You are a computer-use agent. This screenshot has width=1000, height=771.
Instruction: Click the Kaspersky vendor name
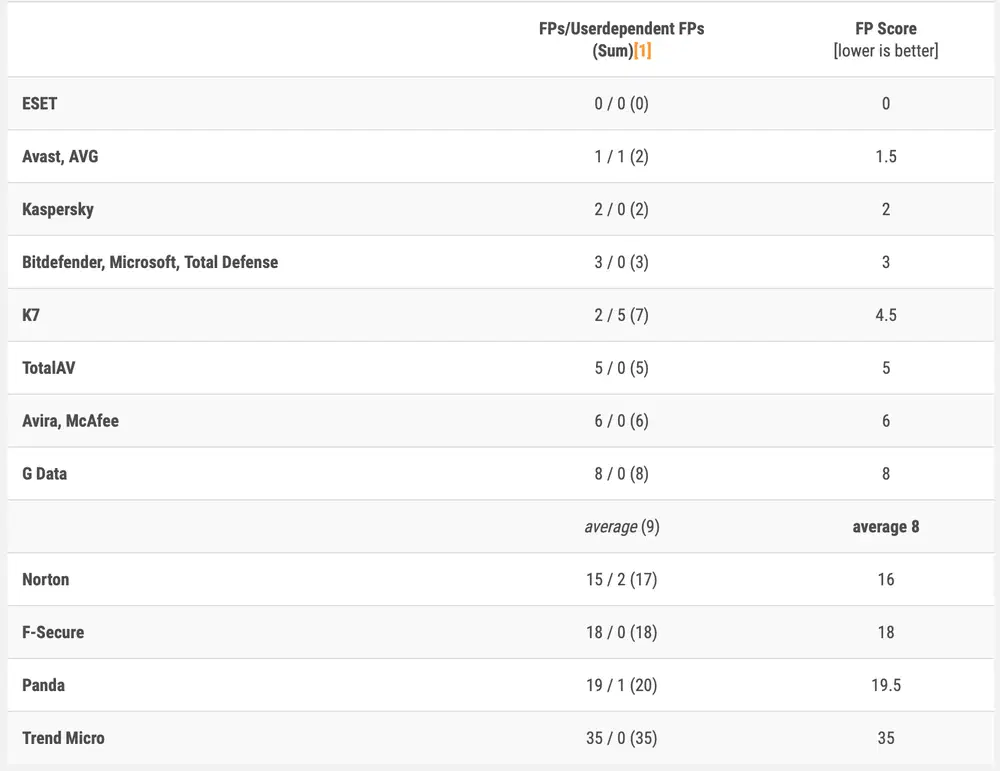(58, 209)
